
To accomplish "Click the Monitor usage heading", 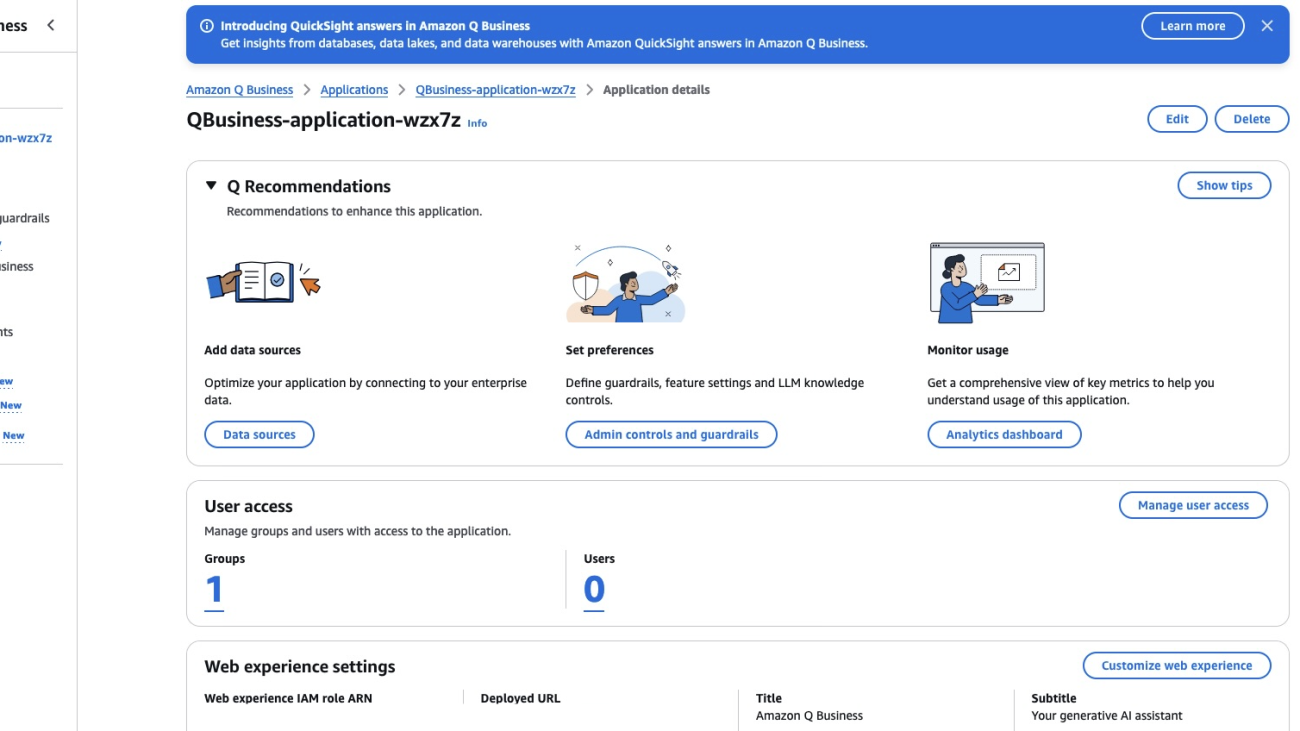I will 967,350.
